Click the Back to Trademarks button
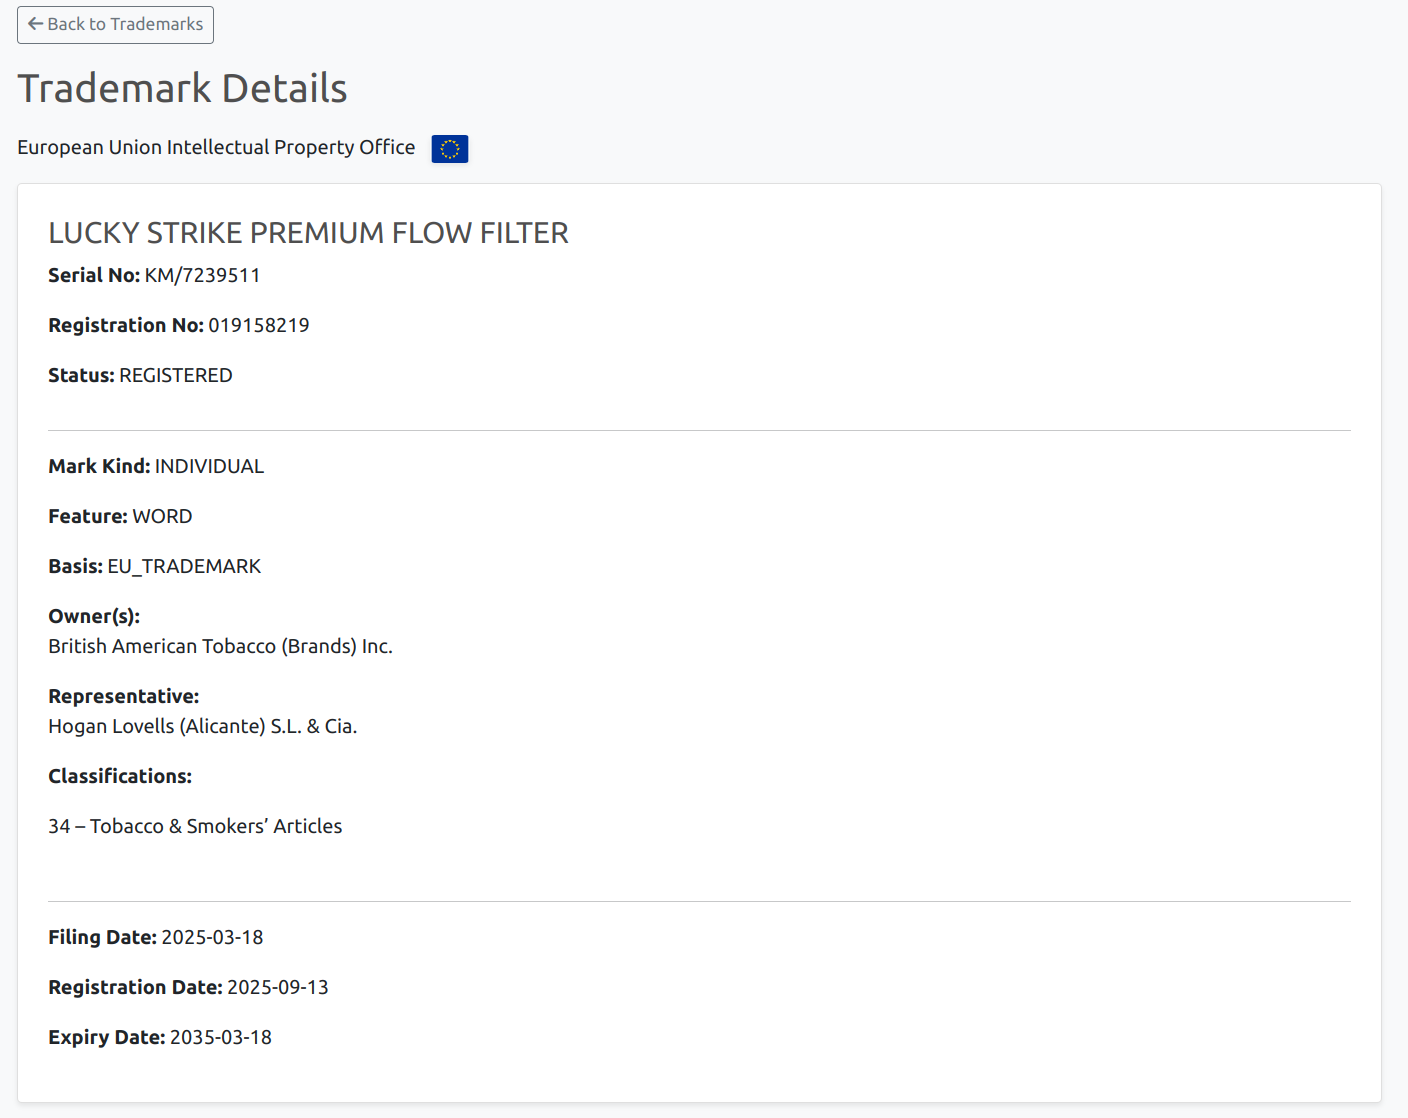Screen dimensions: 1408x1118 [115, 25]
